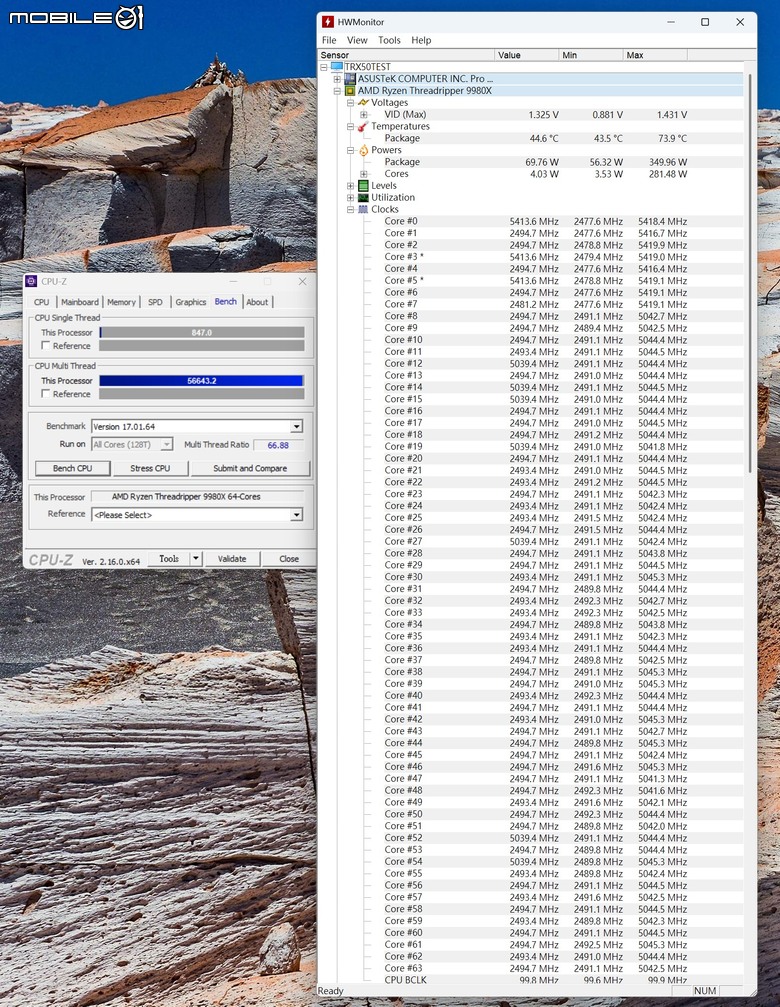Click the Levels green icon

click(363, 186)
